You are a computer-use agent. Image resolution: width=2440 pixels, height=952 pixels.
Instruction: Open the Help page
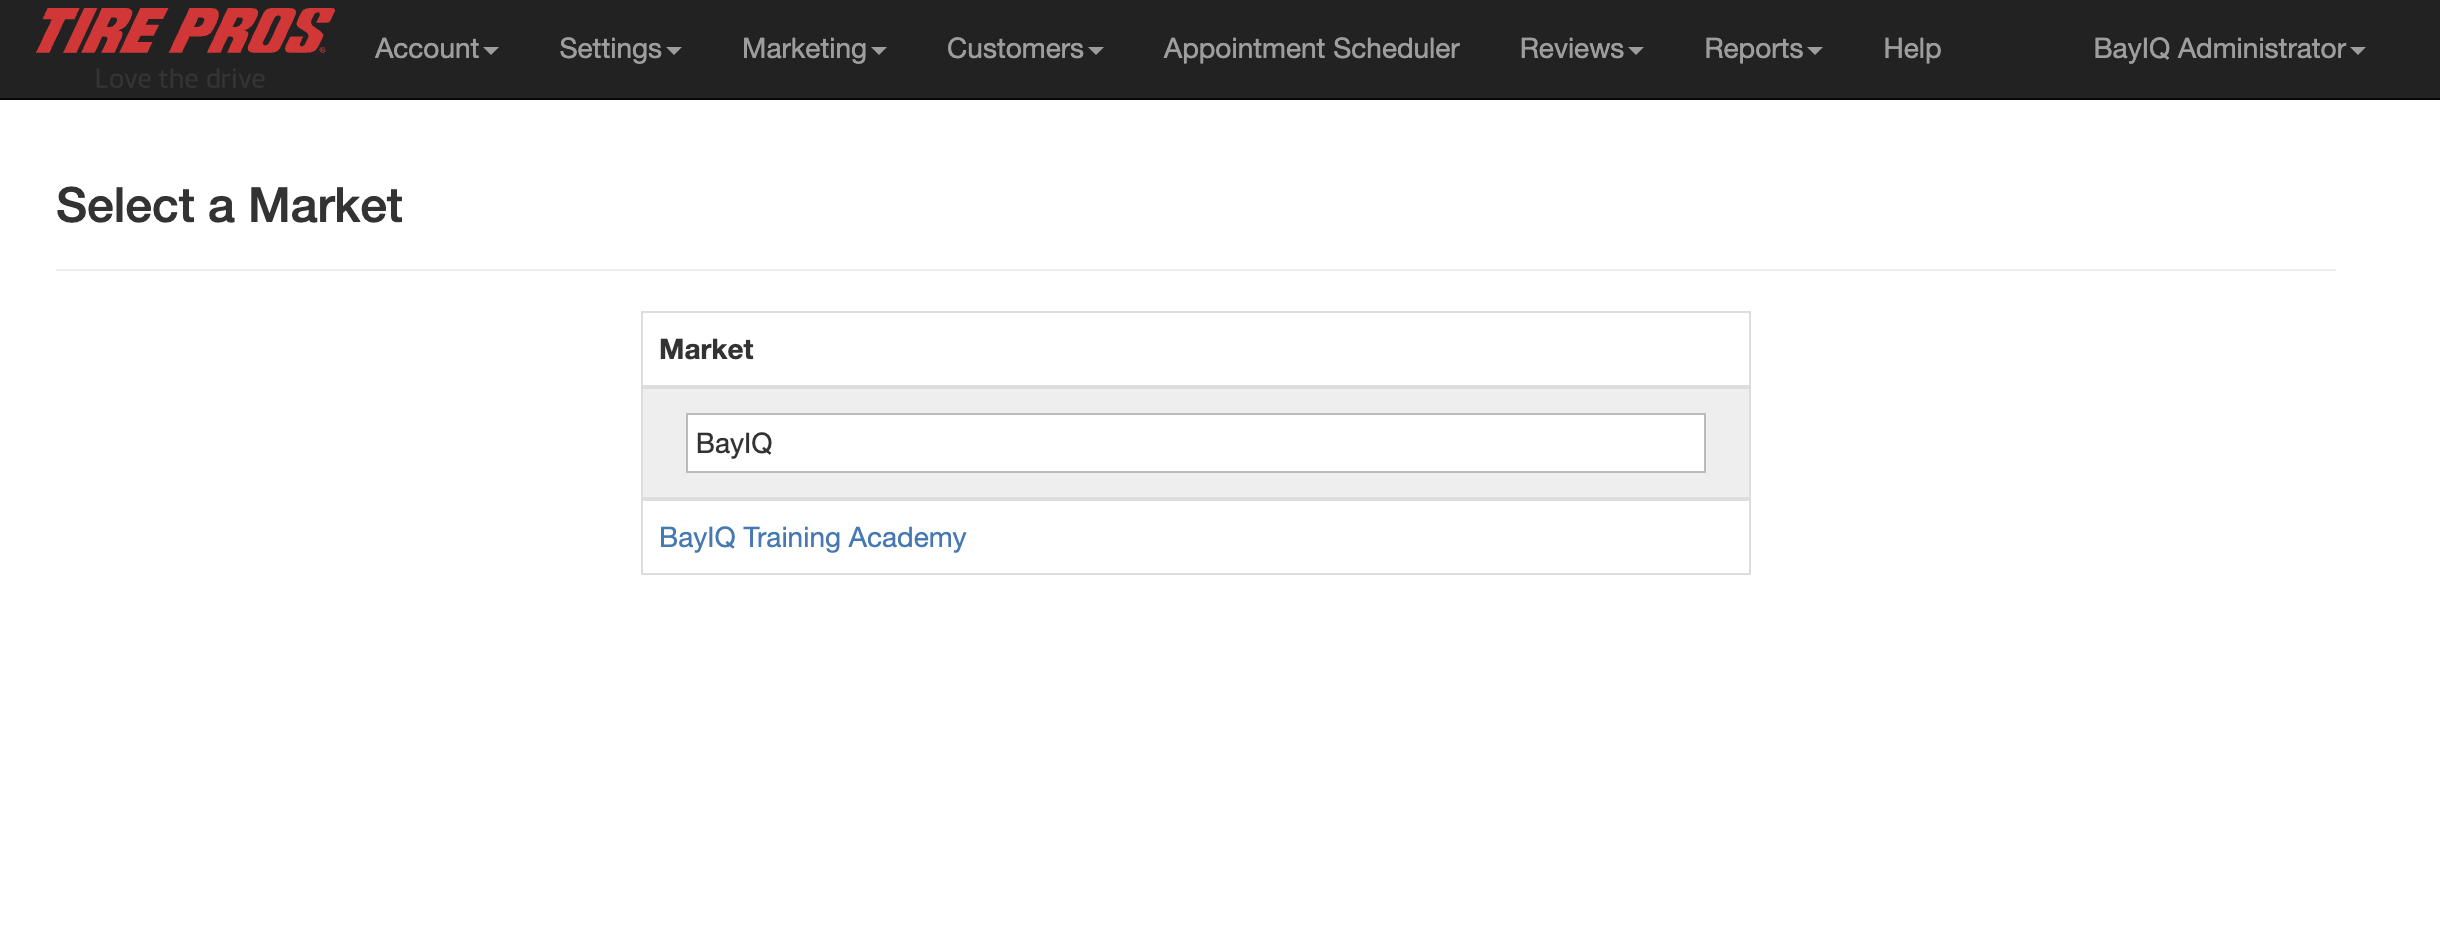click(x=1912, y=48)
